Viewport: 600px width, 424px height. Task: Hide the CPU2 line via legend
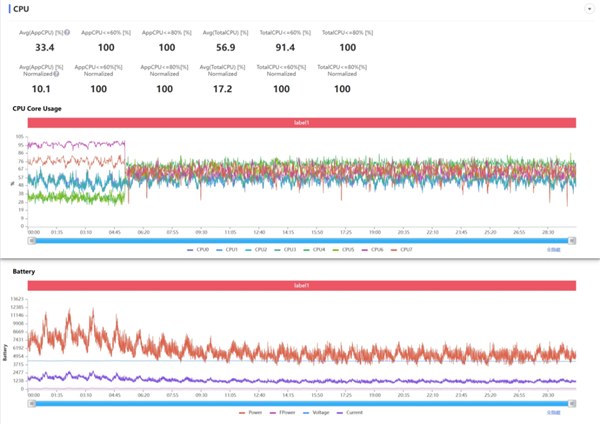click(256, 250)
